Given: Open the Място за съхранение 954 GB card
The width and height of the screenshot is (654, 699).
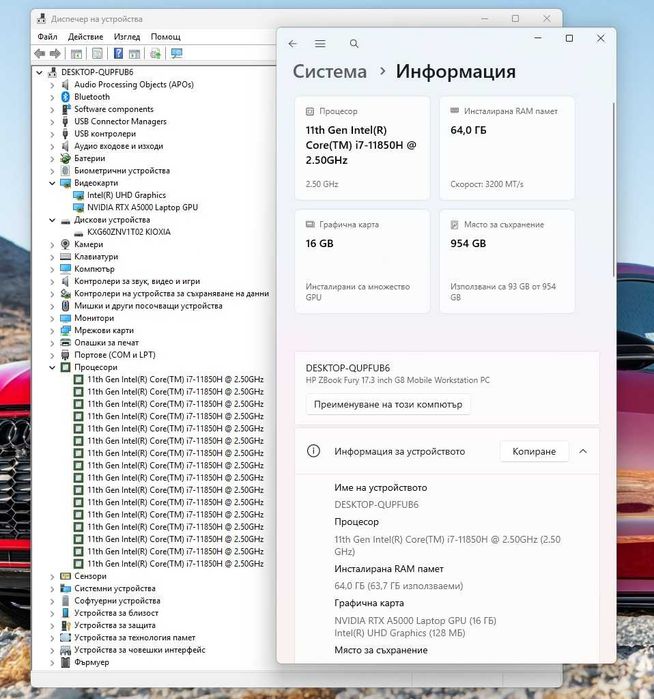Looking at the screenshot, I should coord(507,261).
